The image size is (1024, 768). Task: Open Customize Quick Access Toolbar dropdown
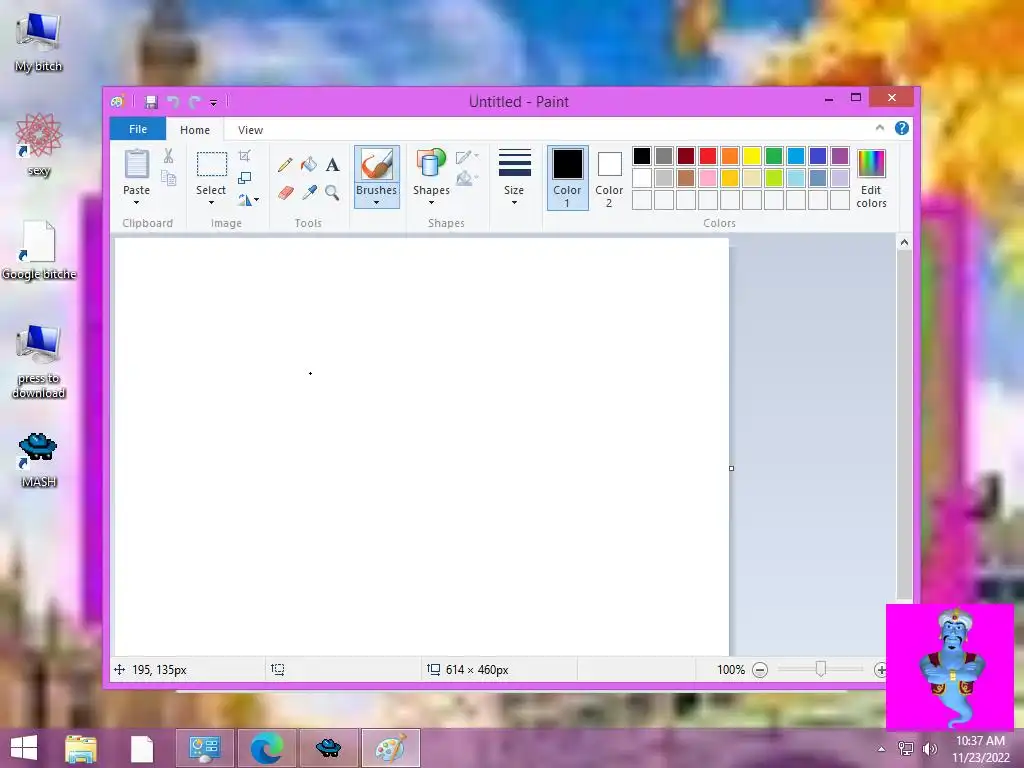(x=214, y=103)
